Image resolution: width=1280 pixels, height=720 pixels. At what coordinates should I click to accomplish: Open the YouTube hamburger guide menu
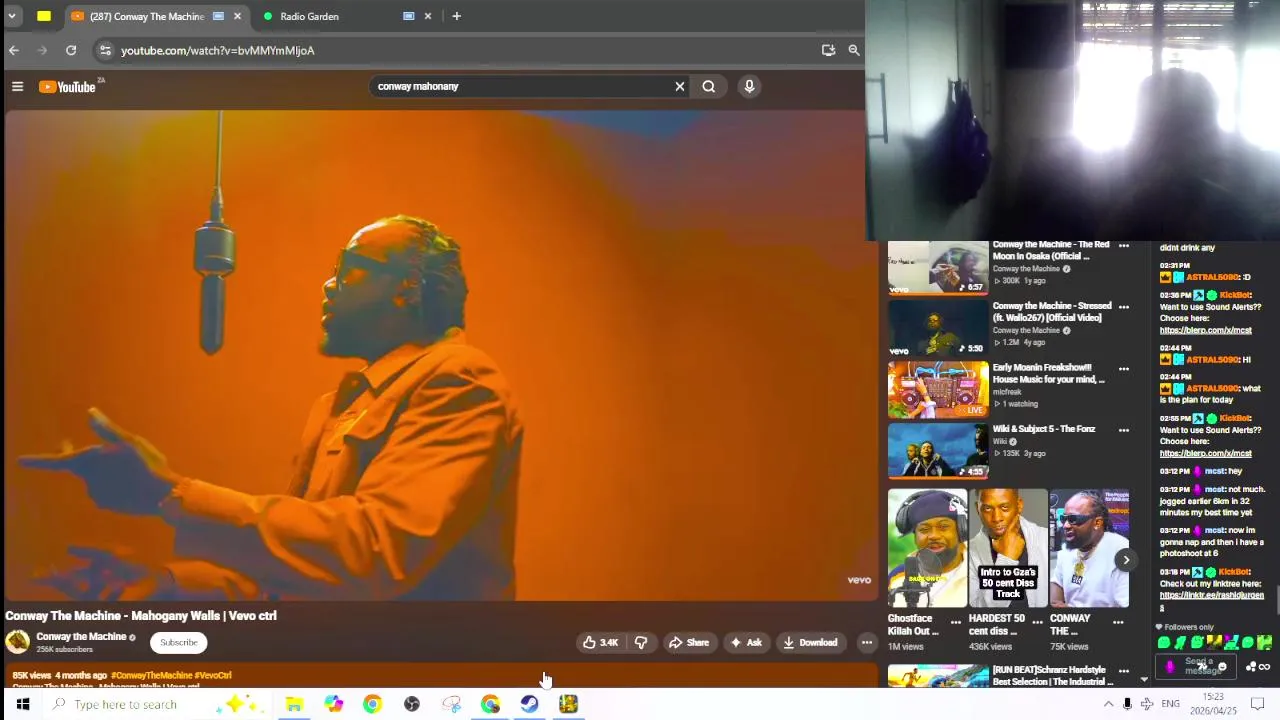[17, 87]
